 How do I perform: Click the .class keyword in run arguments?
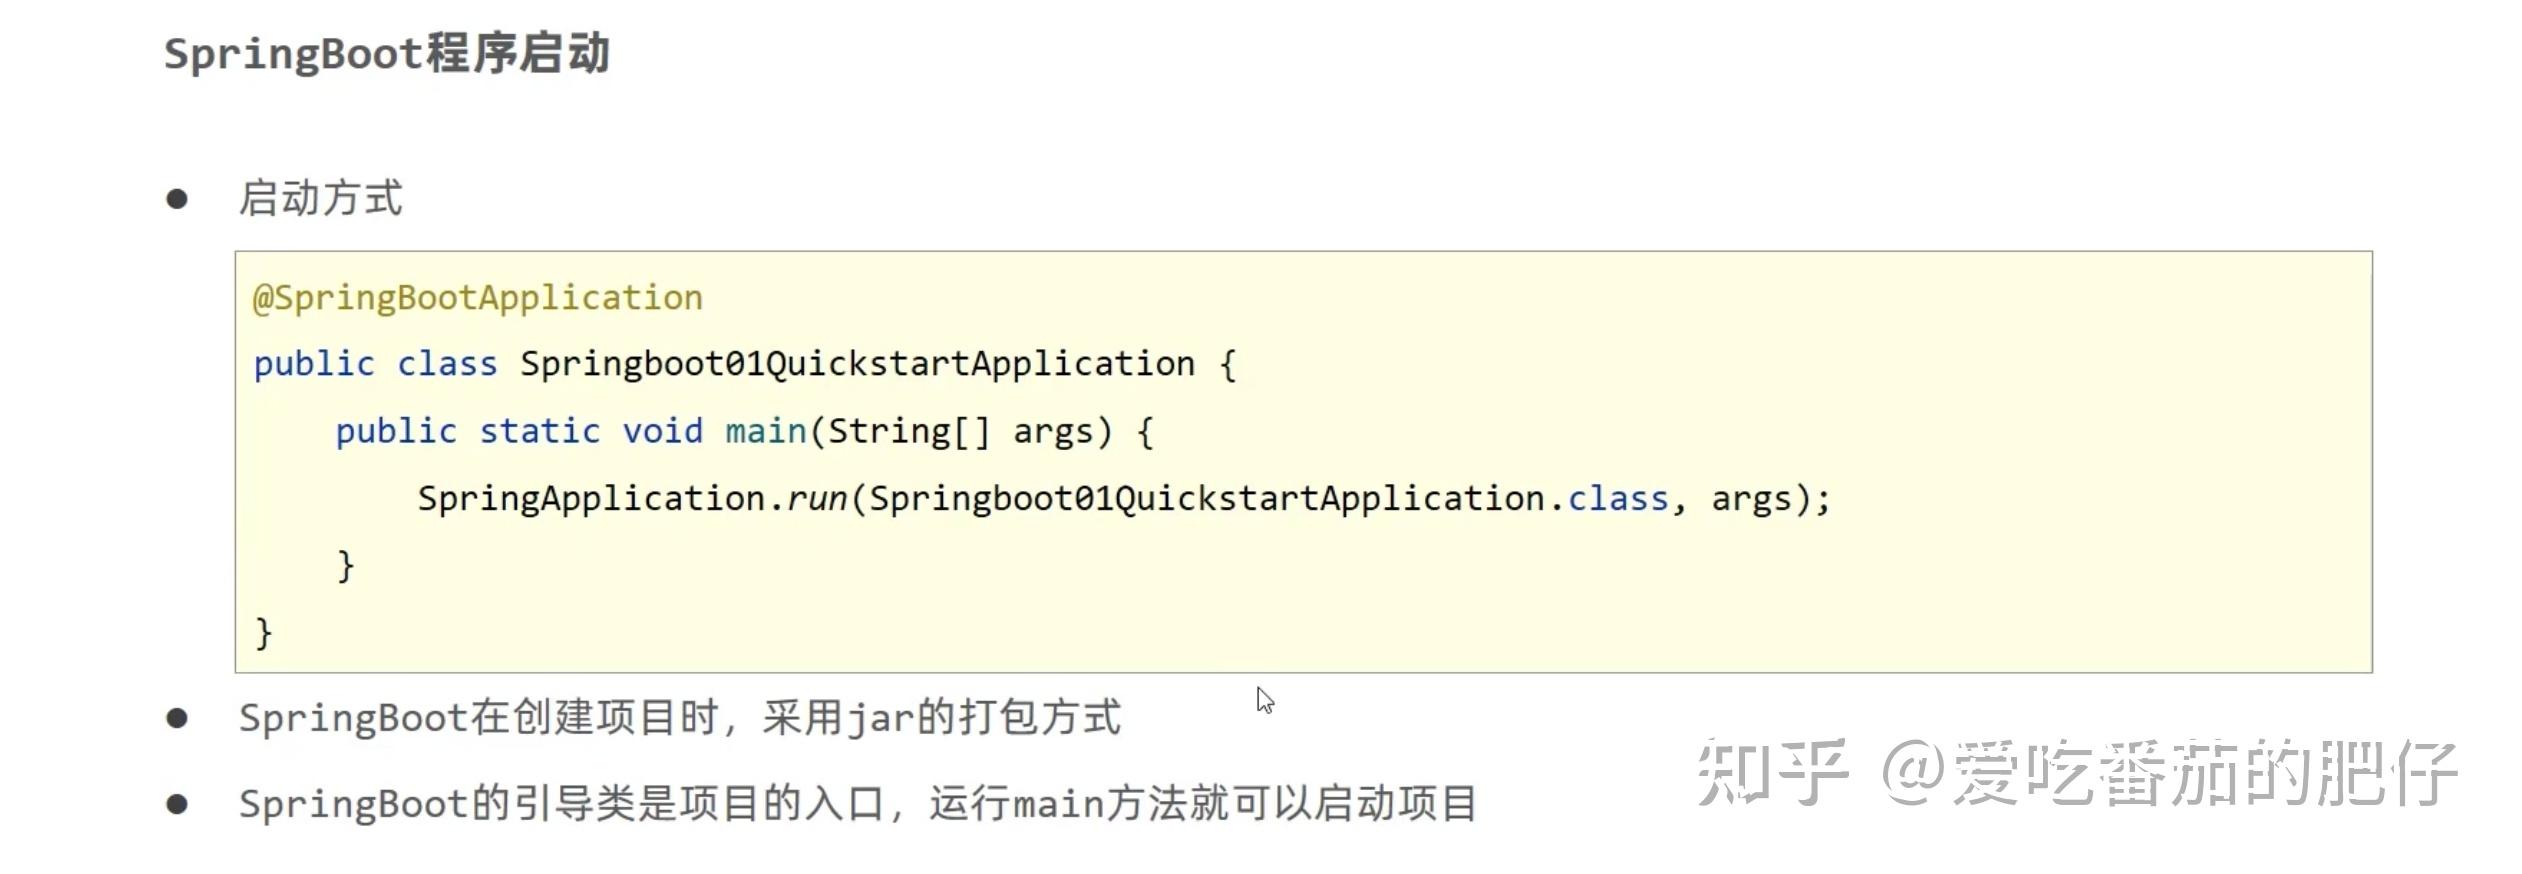[1609, 498]
